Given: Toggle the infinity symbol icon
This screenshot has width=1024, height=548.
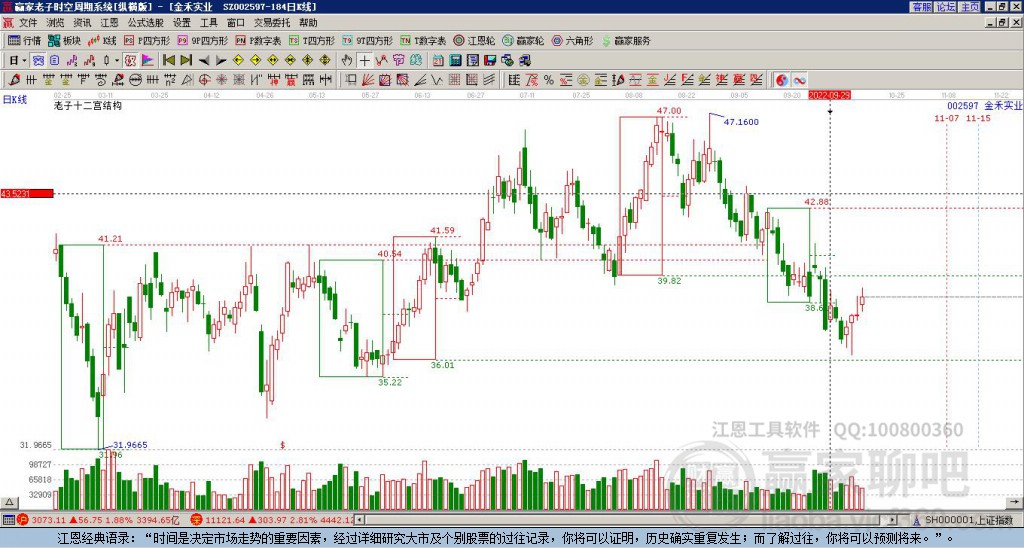Looking at the screenshot, I should 799,80.
